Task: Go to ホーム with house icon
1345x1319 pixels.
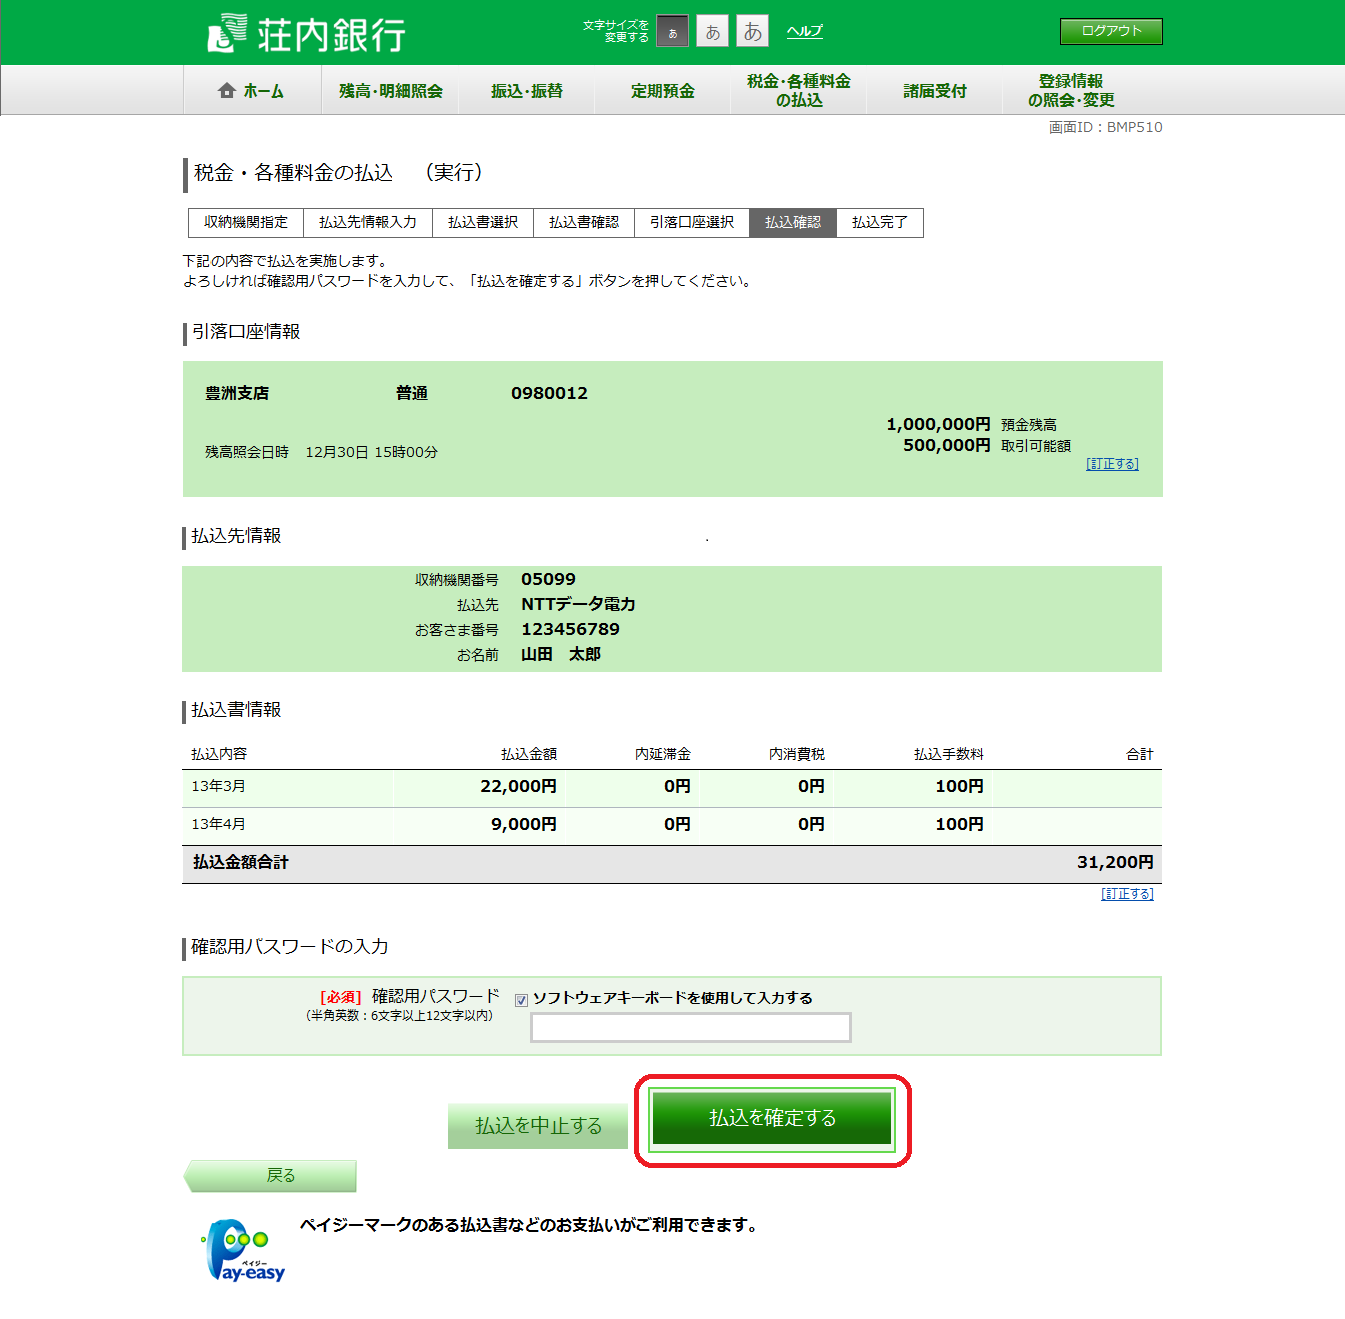Action: [251, 91]
